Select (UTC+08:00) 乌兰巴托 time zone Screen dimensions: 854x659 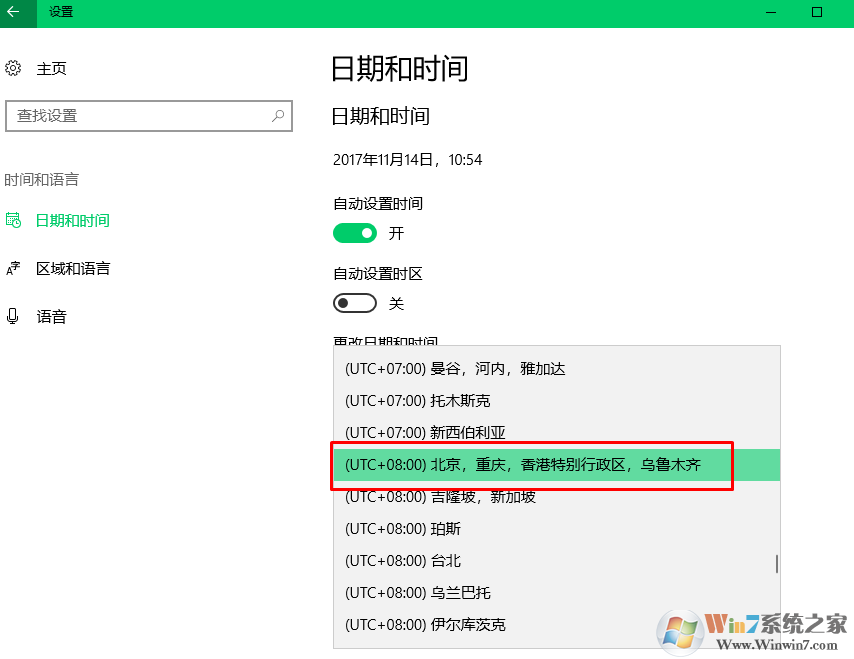click(418, 593)
